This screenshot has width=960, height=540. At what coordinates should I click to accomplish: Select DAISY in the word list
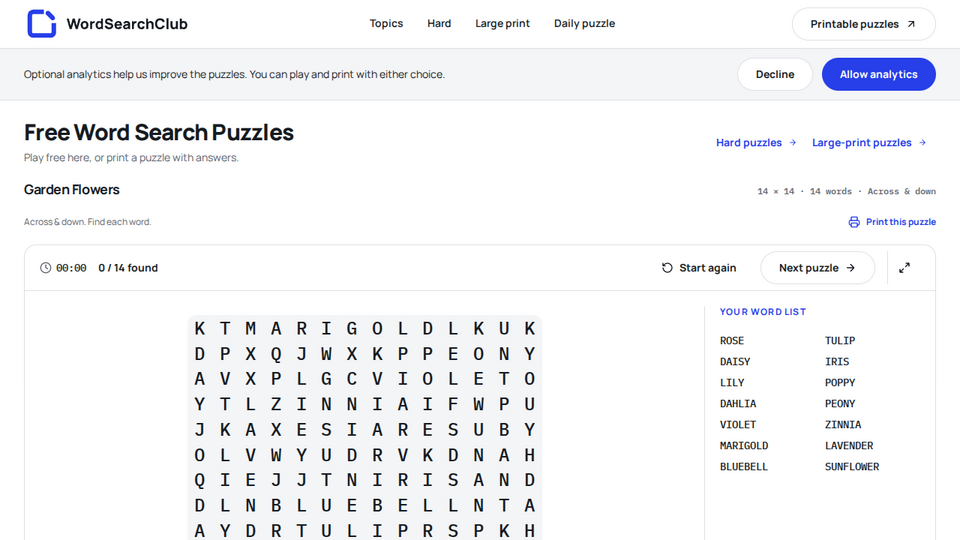pyautogui.click(x=735, y=361)
